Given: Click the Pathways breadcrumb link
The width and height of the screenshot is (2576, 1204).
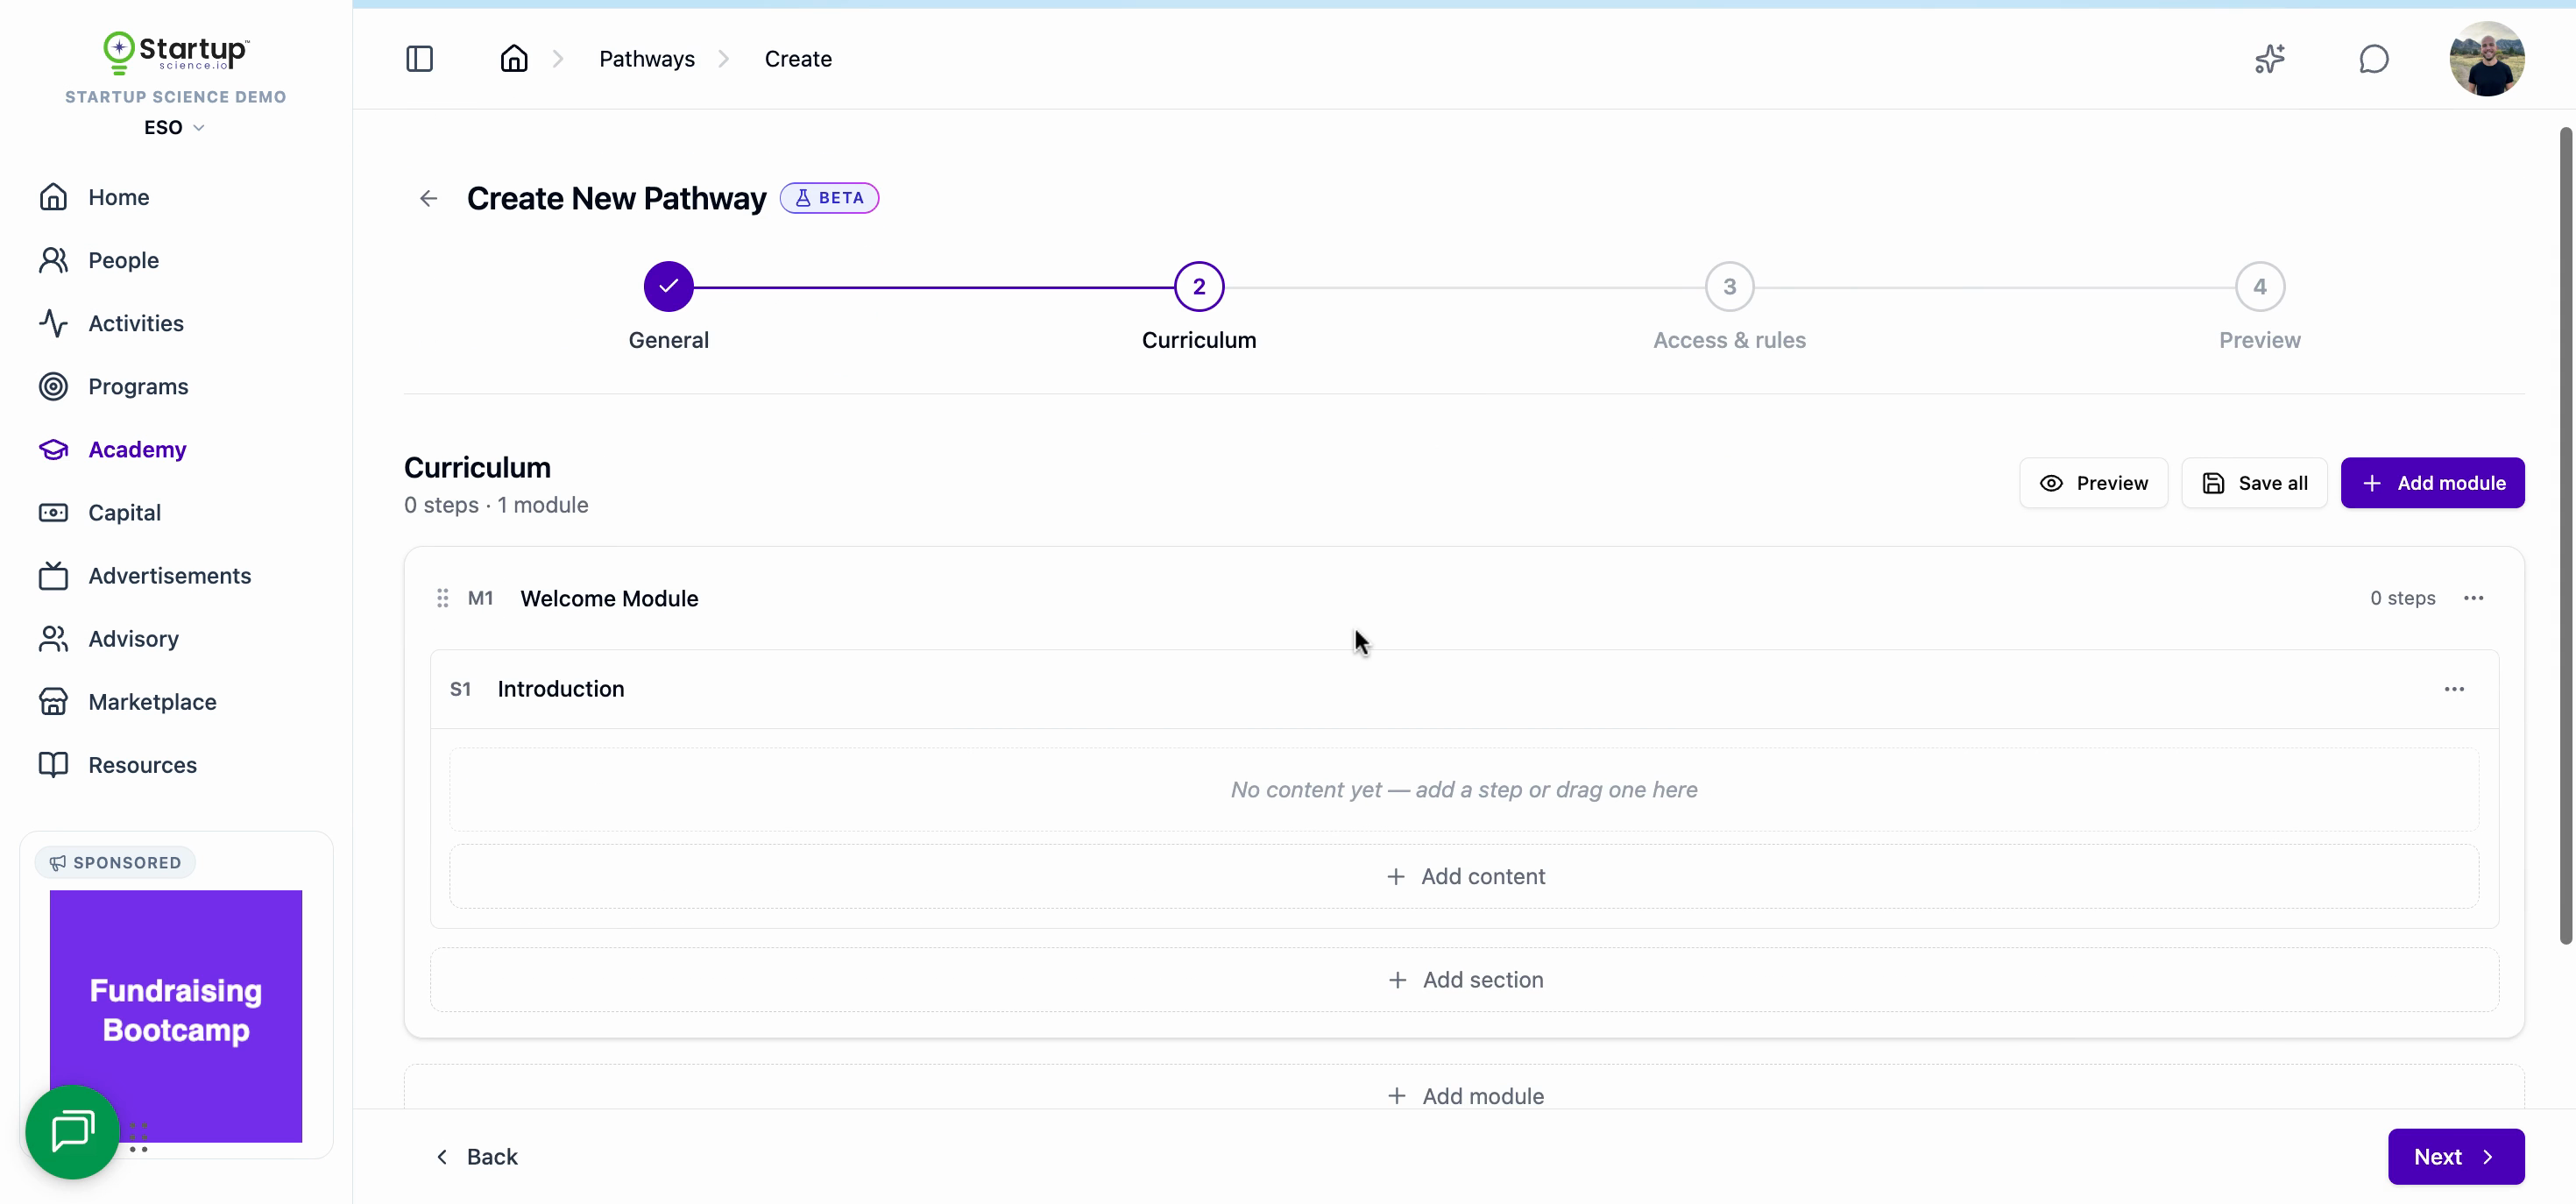Looking at the screenshot, I should [646, 59].
